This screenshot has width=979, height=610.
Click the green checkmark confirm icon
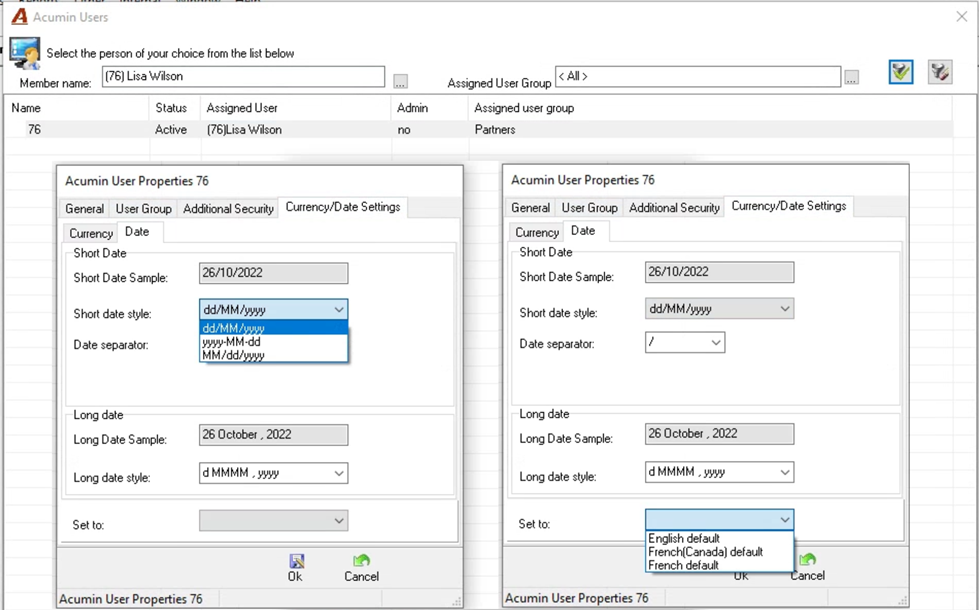pyautogui.click(x=900, y=72)
